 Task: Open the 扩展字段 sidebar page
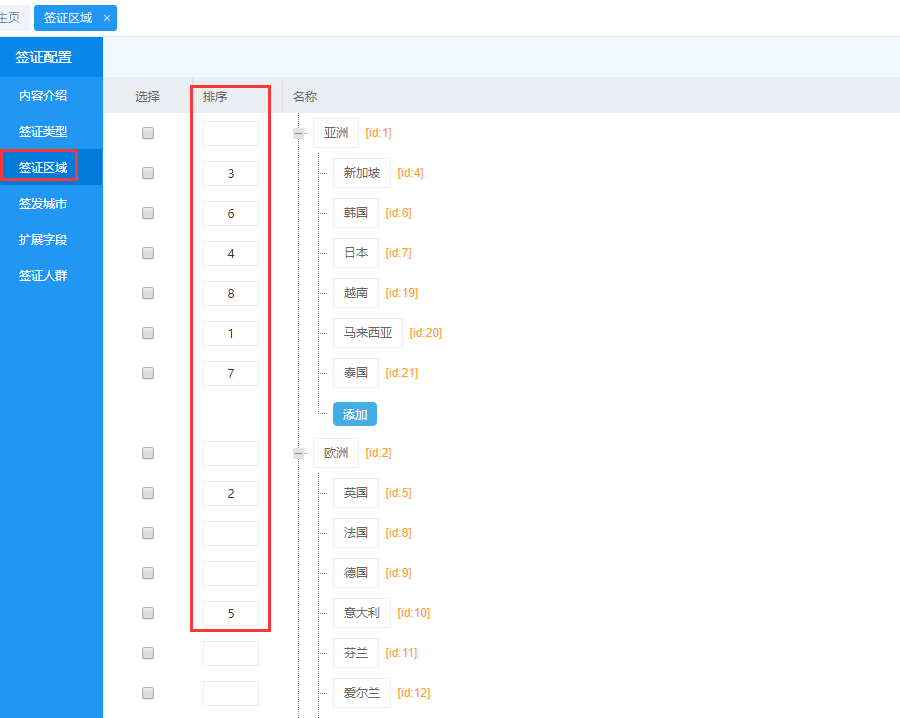[x=43, y=240]
